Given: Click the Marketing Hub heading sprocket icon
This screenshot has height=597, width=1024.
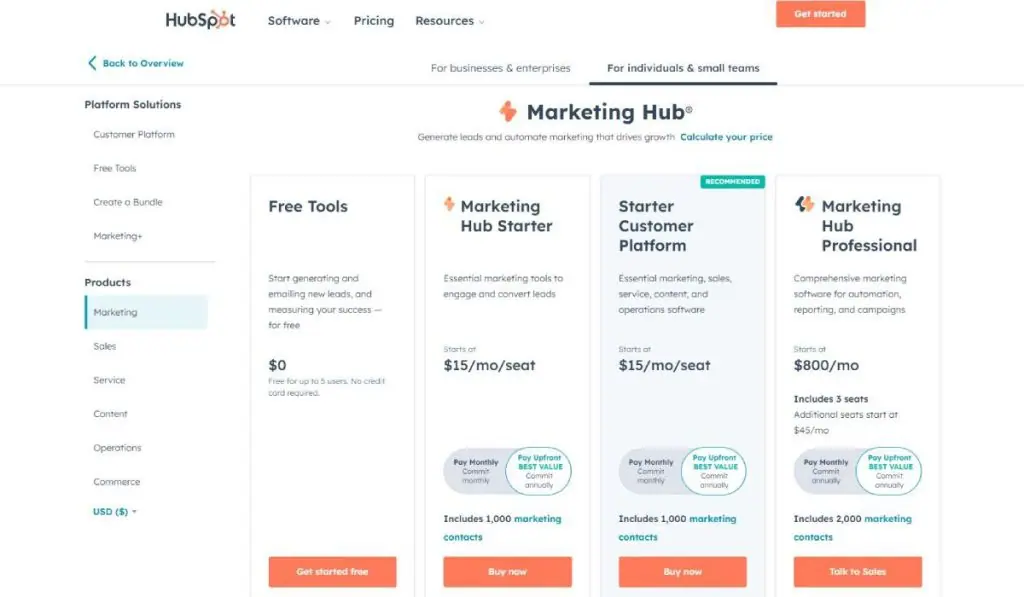Looking at the screenshot, I should pos(508,112).
